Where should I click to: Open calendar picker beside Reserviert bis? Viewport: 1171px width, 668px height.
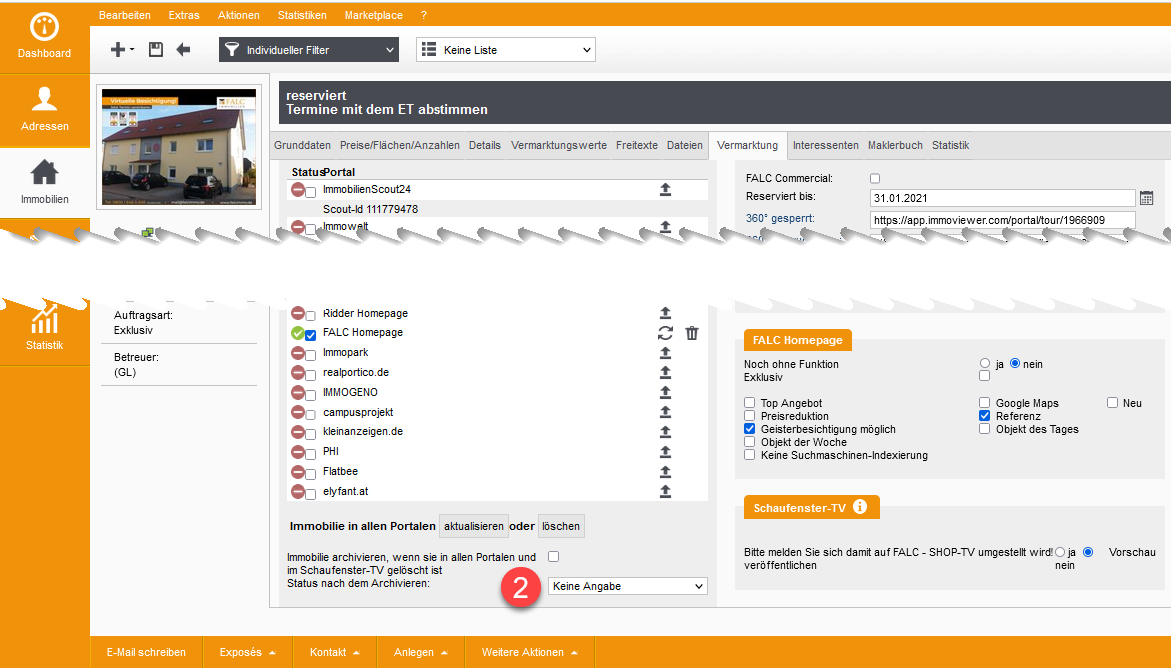point(1146,198)
